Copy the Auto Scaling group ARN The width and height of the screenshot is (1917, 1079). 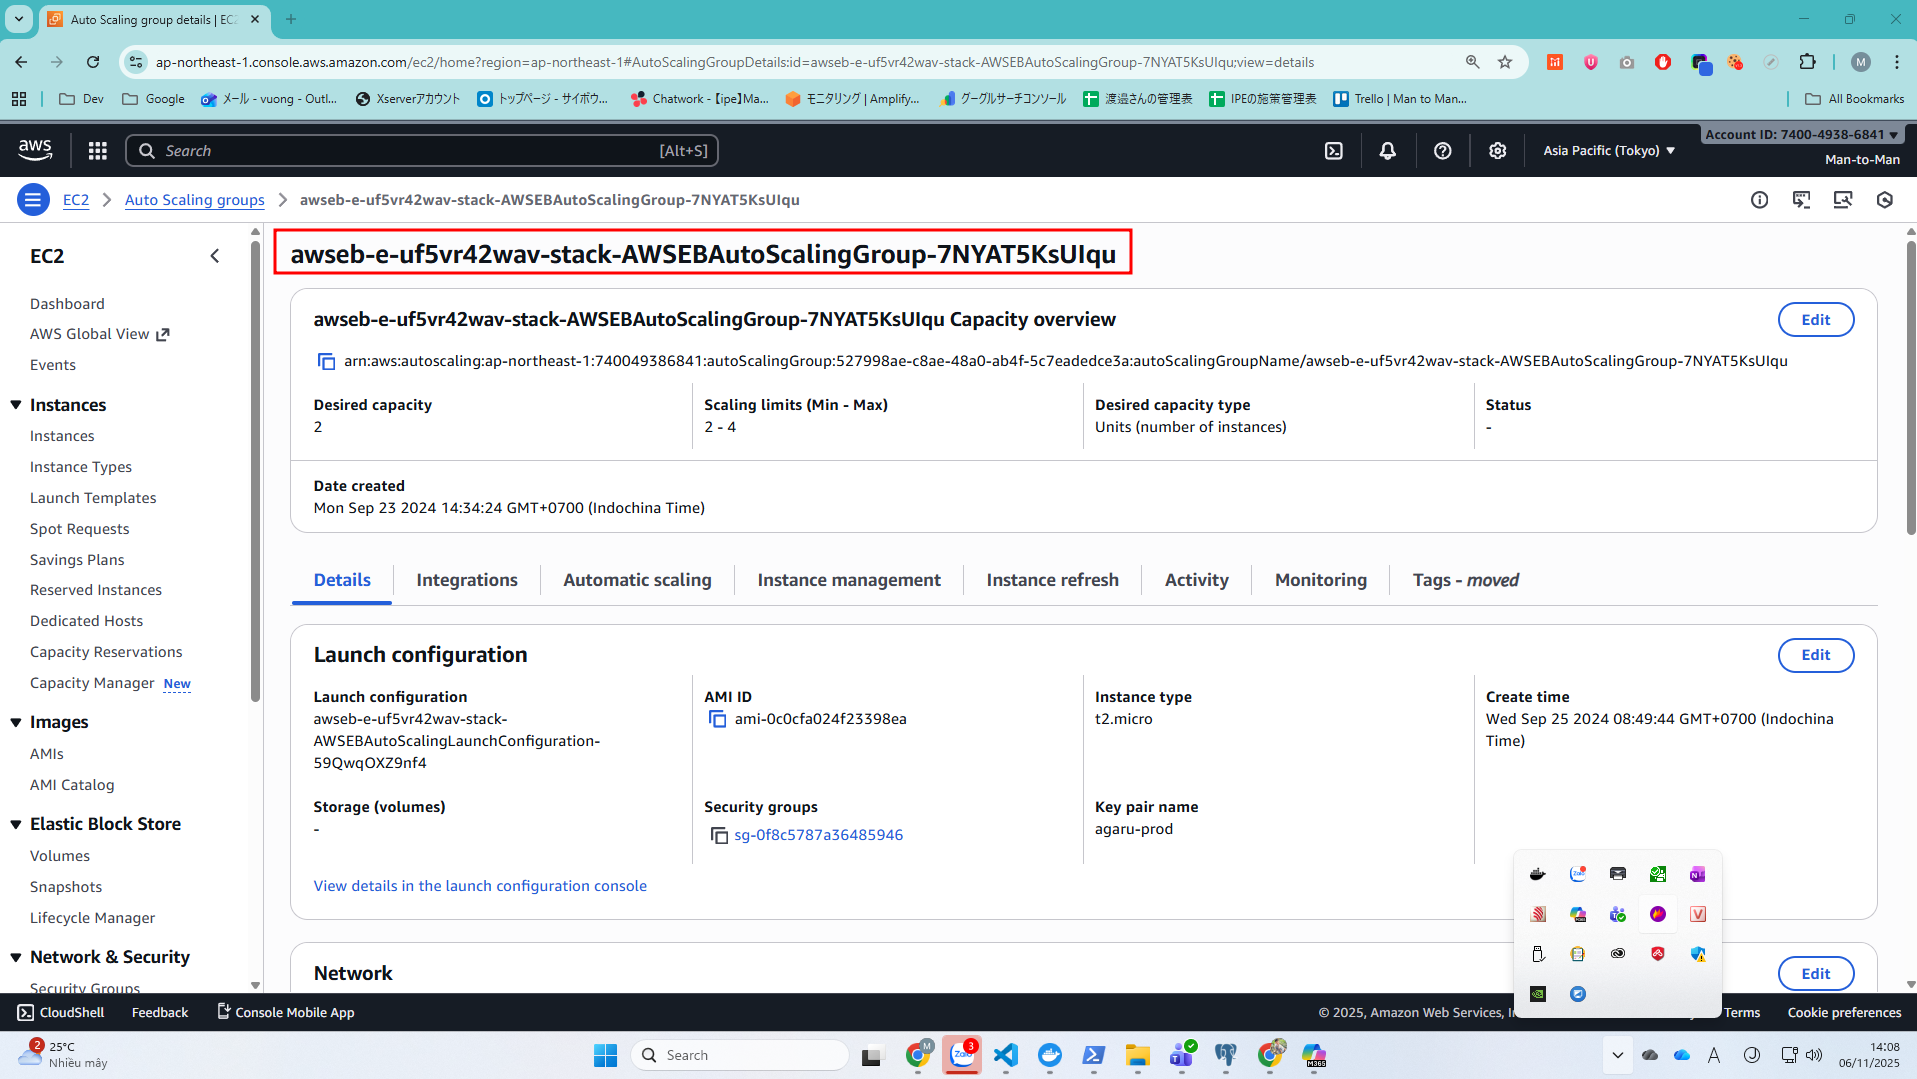tap(326, 361)
